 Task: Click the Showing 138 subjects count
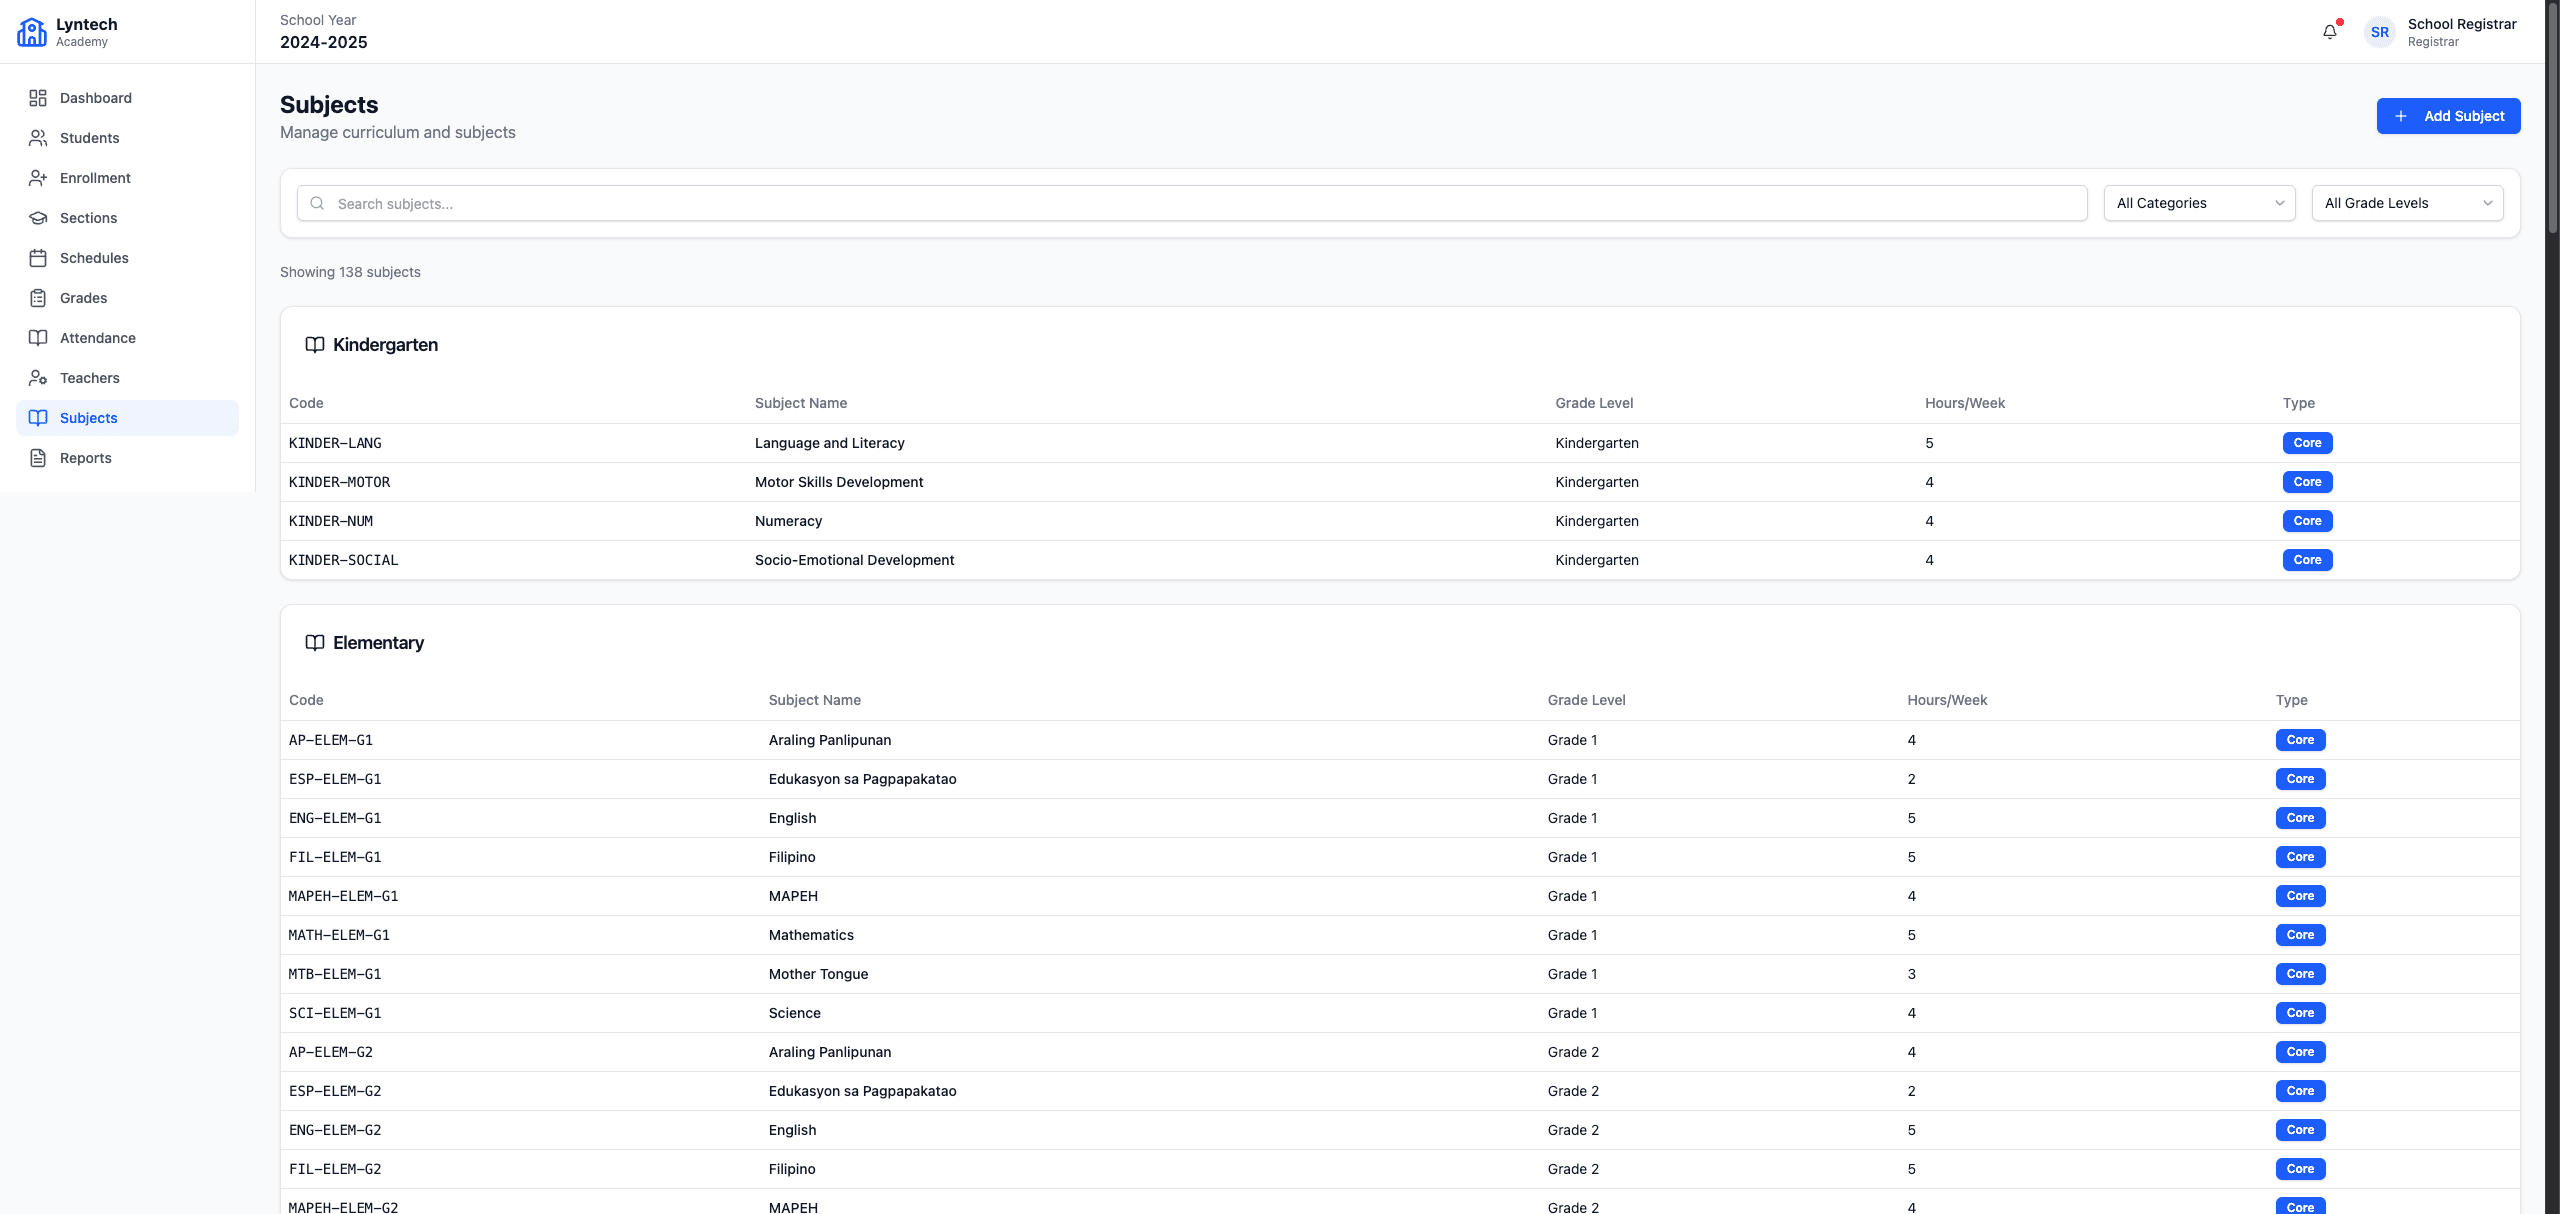click(350, 272)
